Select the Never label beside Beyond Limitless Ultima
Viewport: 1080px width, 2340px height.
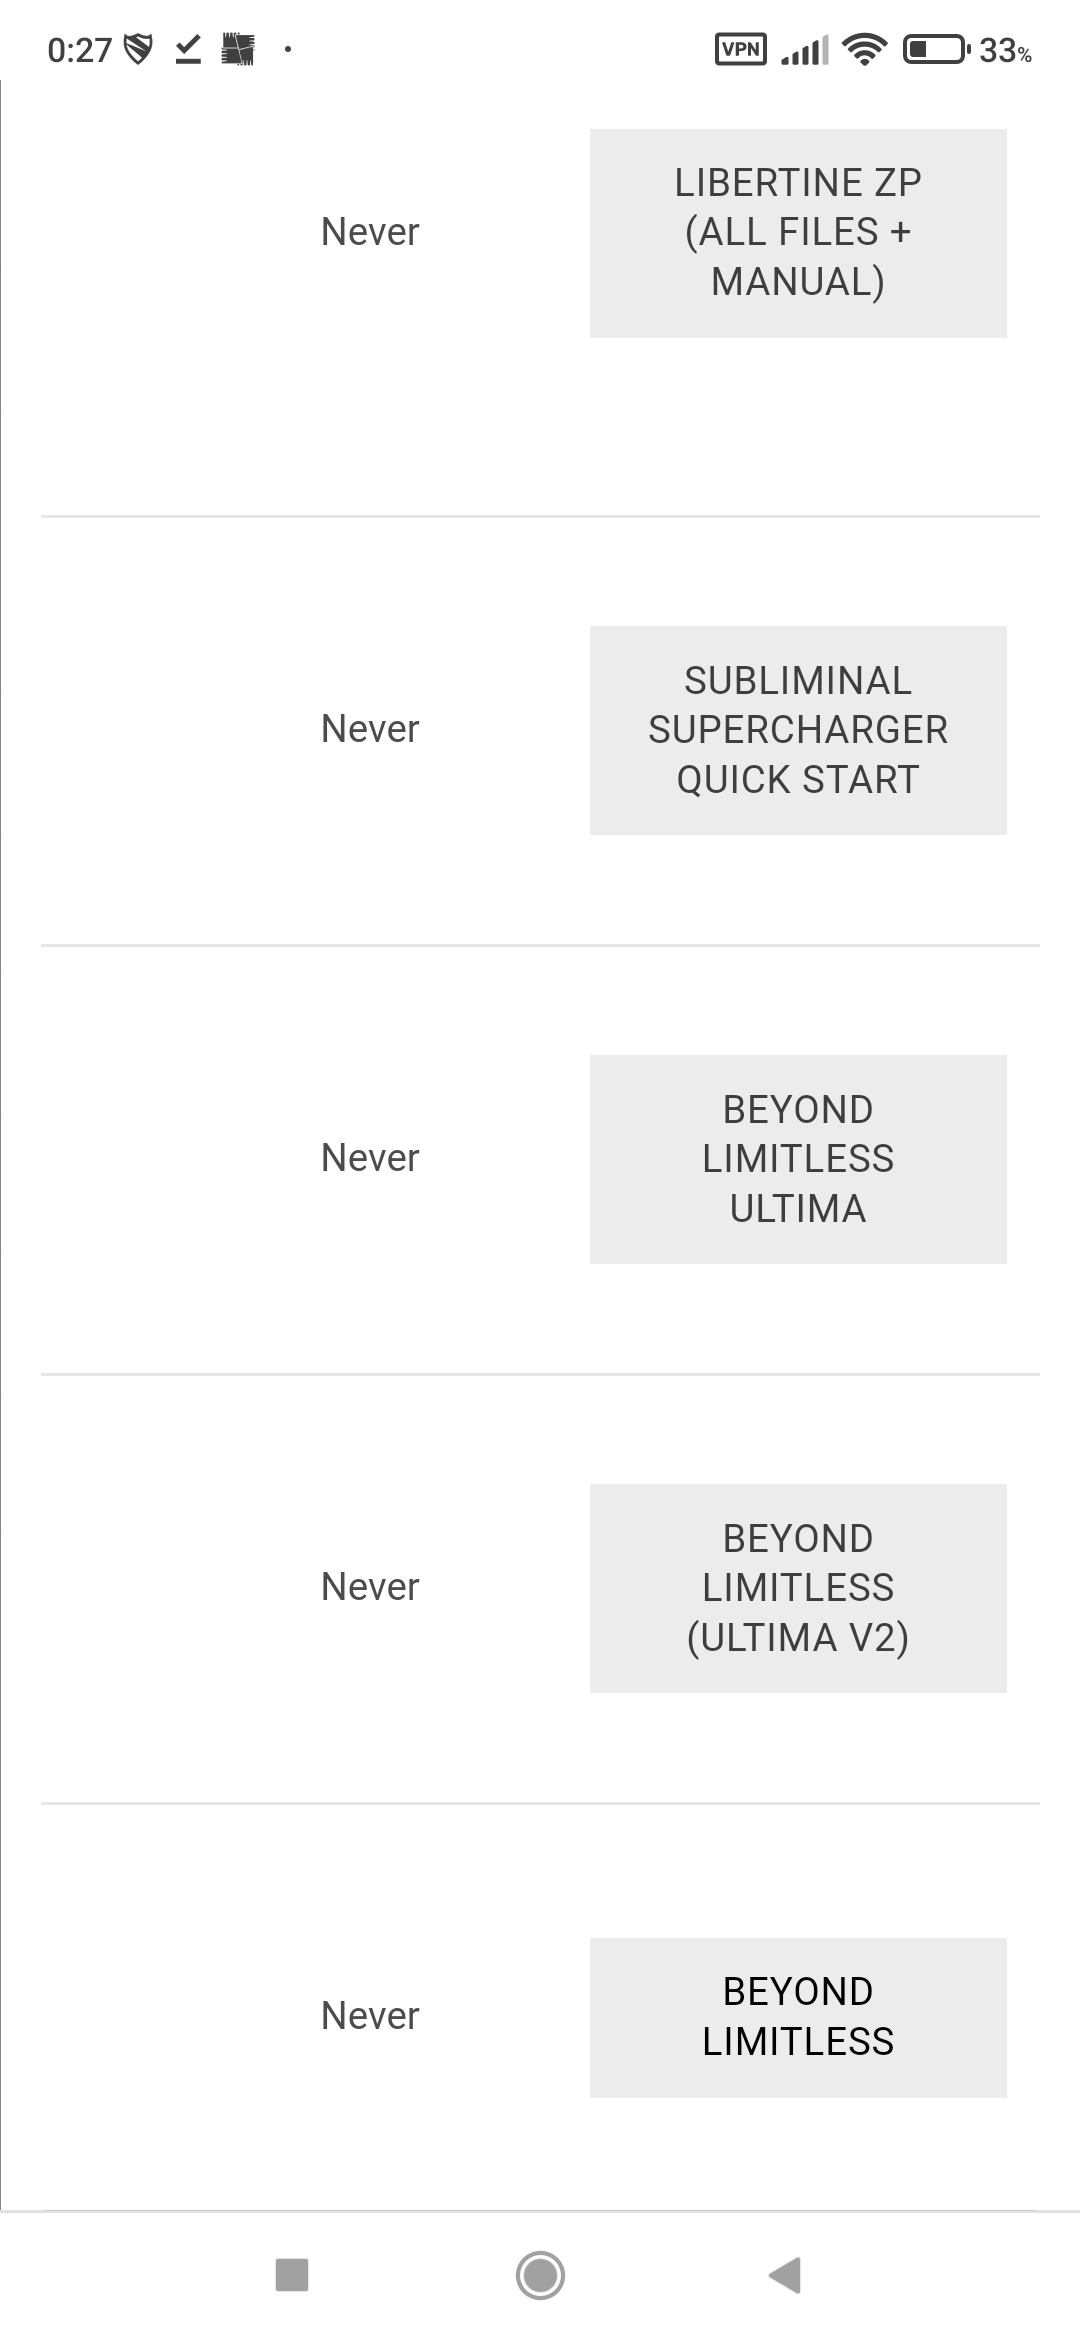click(370, 1158)
